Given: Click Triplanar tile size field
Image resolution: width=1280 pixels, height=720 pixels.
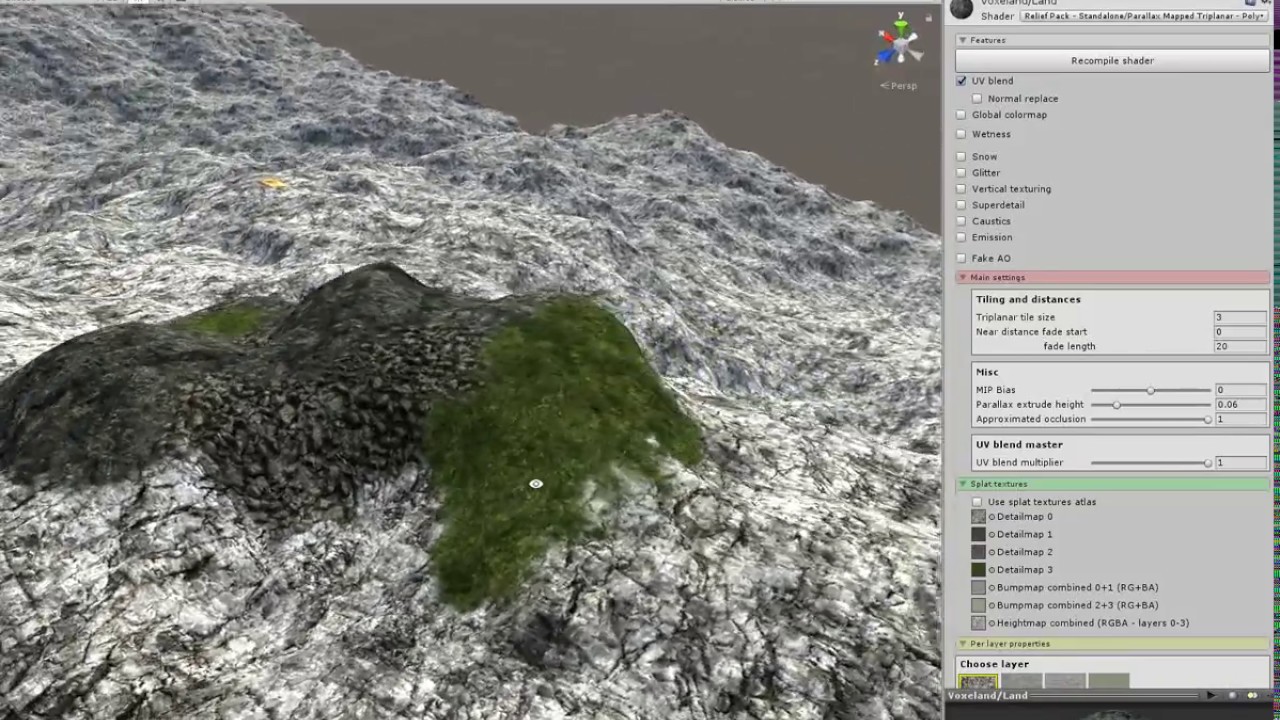Looking at the screenshot, I should coord(1240,317).
